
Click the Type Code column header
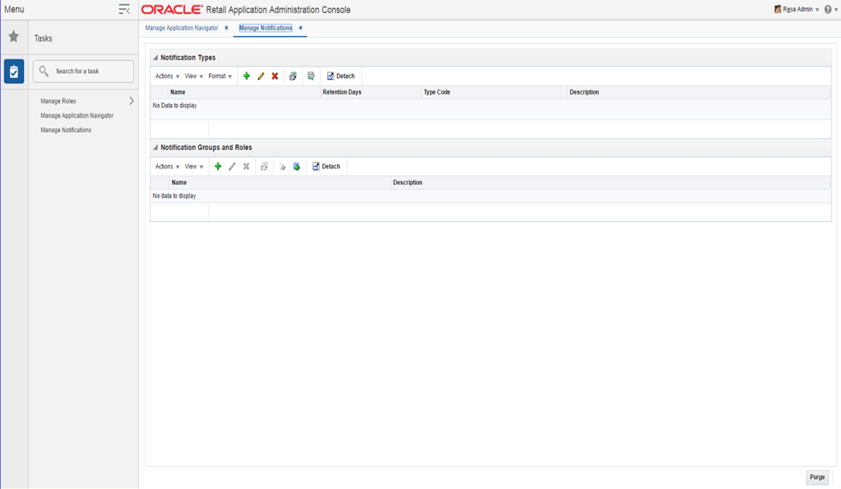pos(437,92)
